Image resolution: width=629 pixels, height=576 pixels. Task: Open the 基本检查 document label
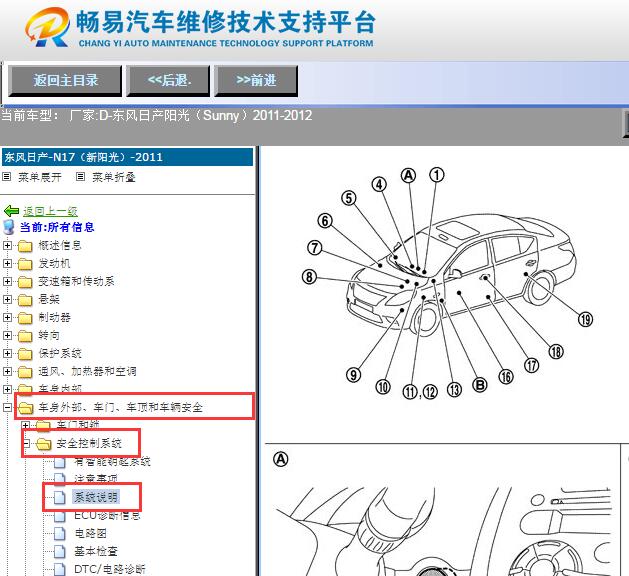(96, 552)
